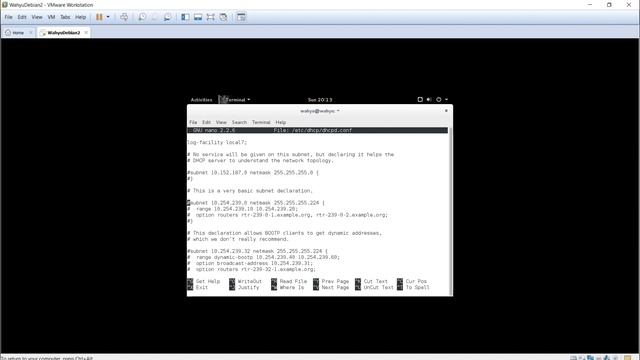Toggle the thumbnail bar view icon
The image size is (640, 360).
[198, 17]
